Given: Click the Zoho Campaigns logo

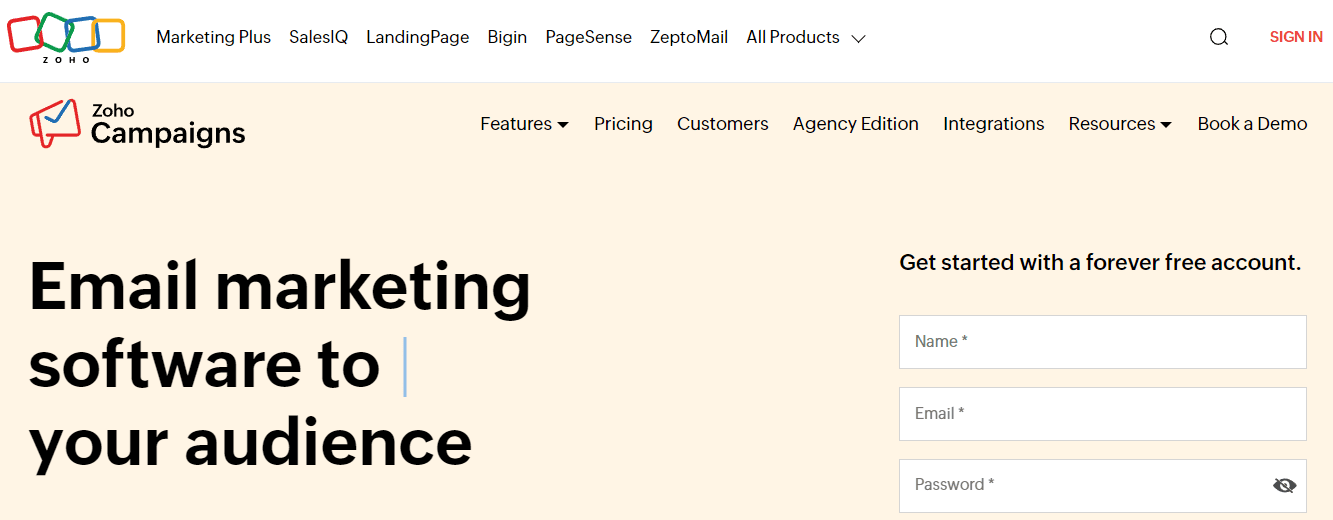Looking at the screenshot, I should [x=137, y=124].
